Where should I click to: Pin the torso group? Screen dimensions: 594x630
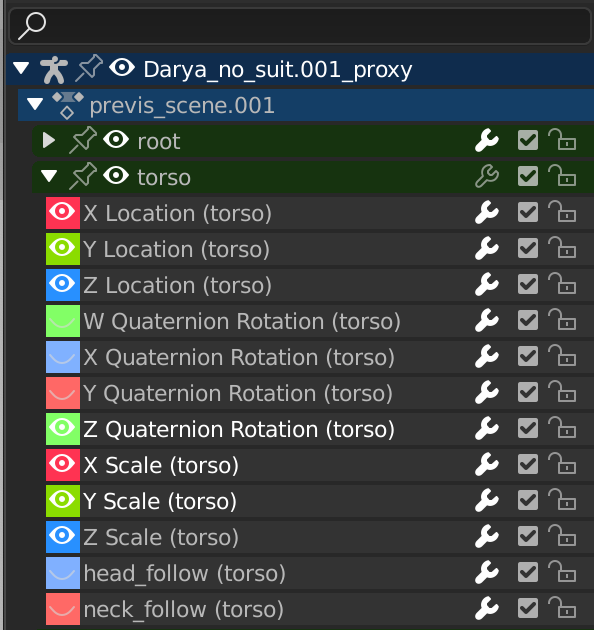tap(83, 176)
